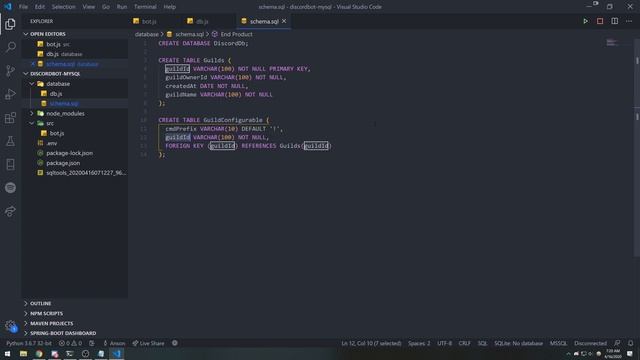Run the query with the play icon

tap(585, 21)
